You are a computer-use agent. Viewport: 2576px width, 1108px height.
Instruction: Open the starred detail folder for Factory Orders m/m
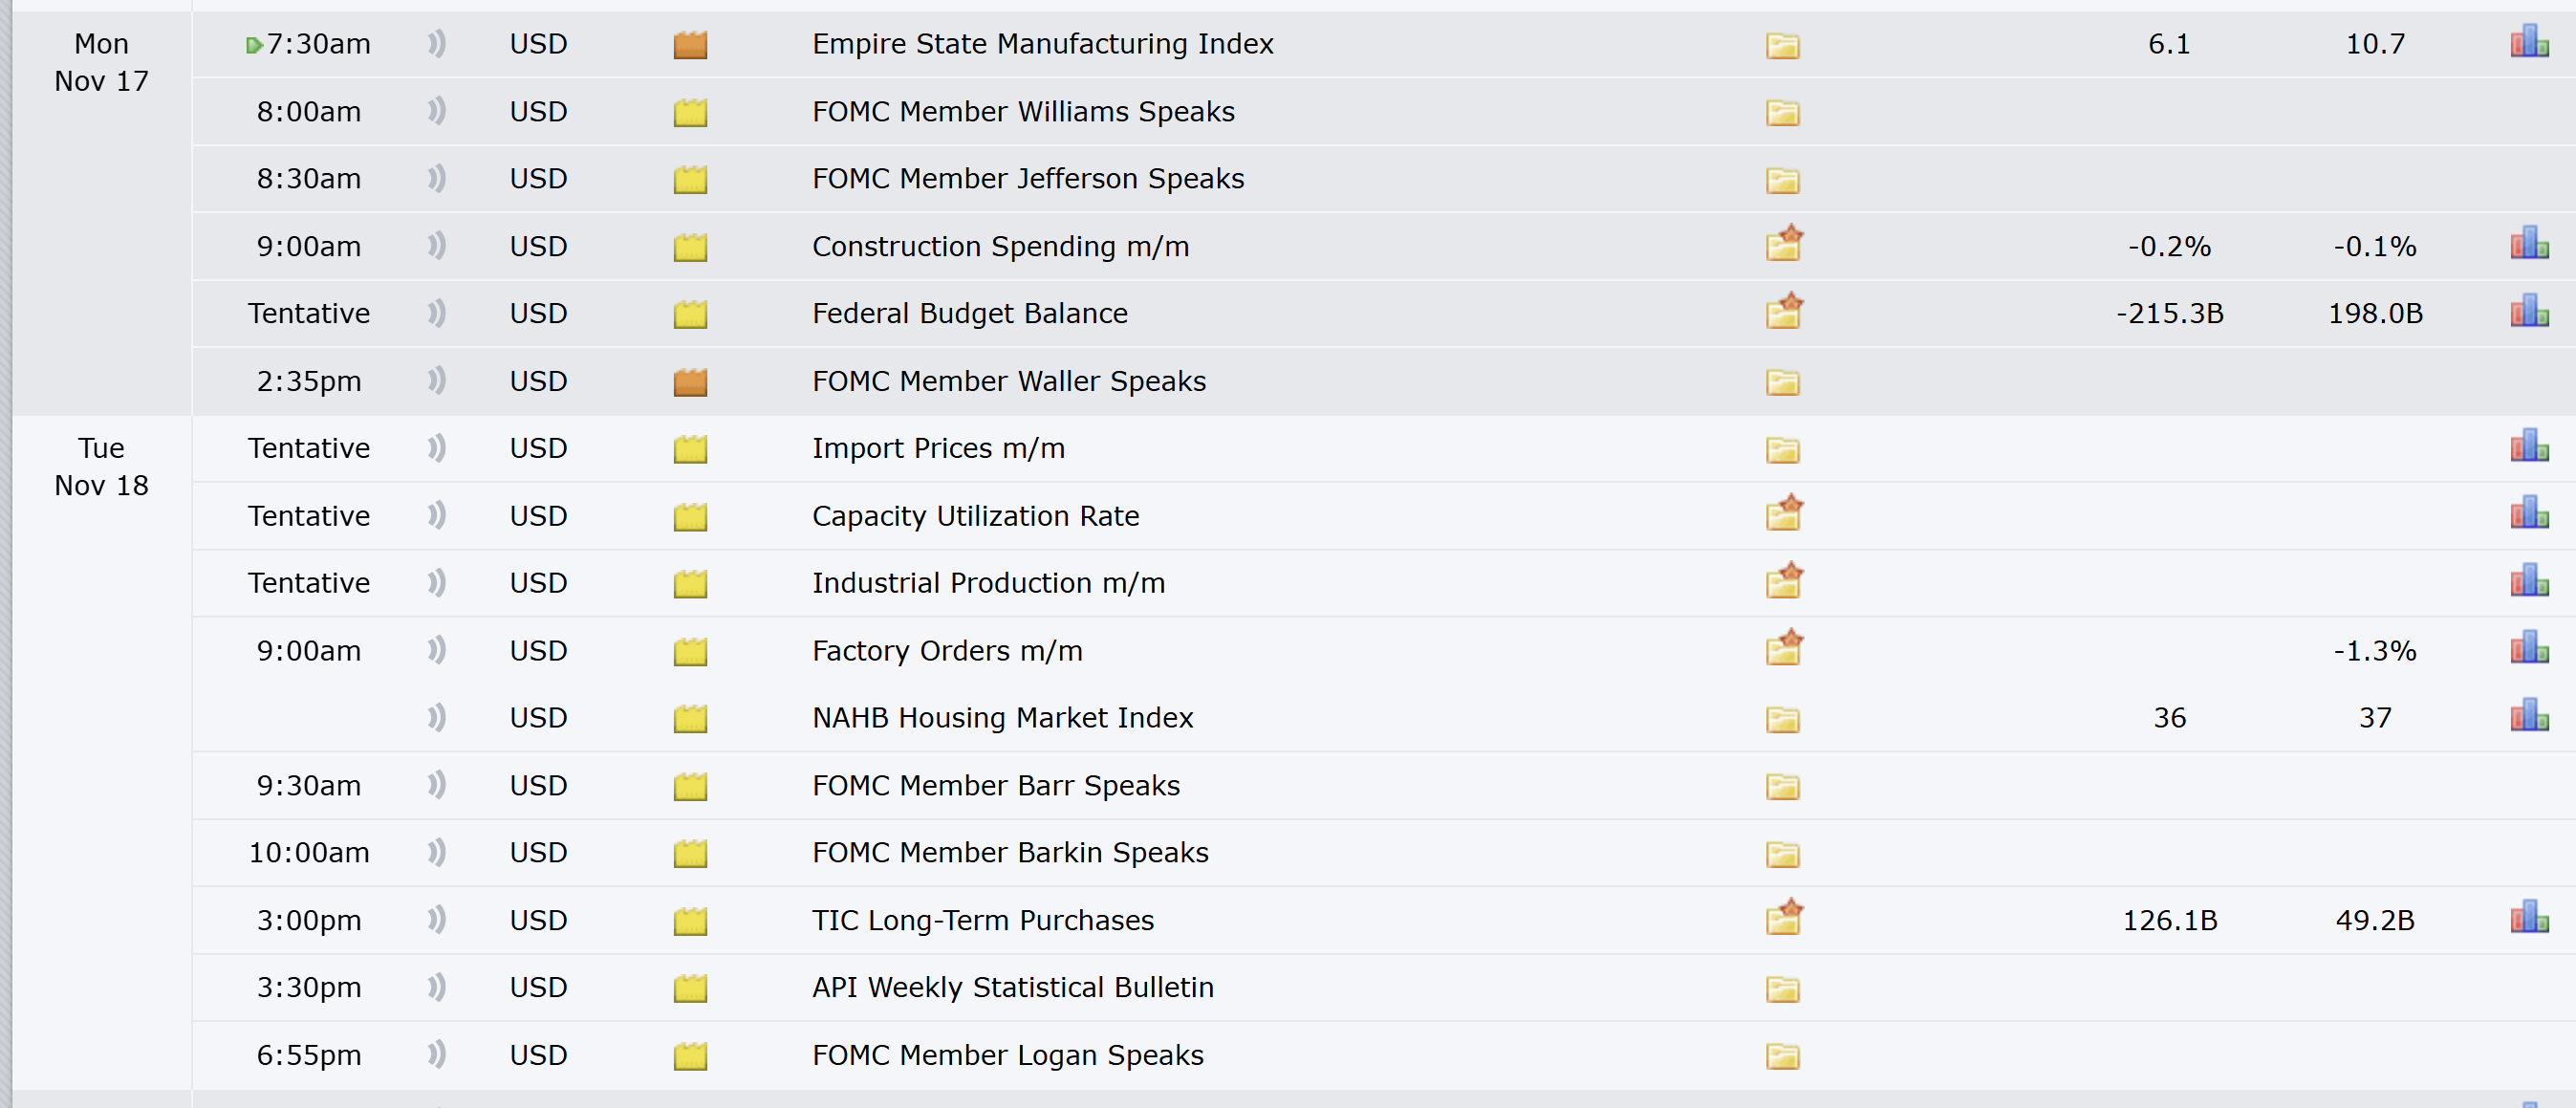pos(1783,648)
